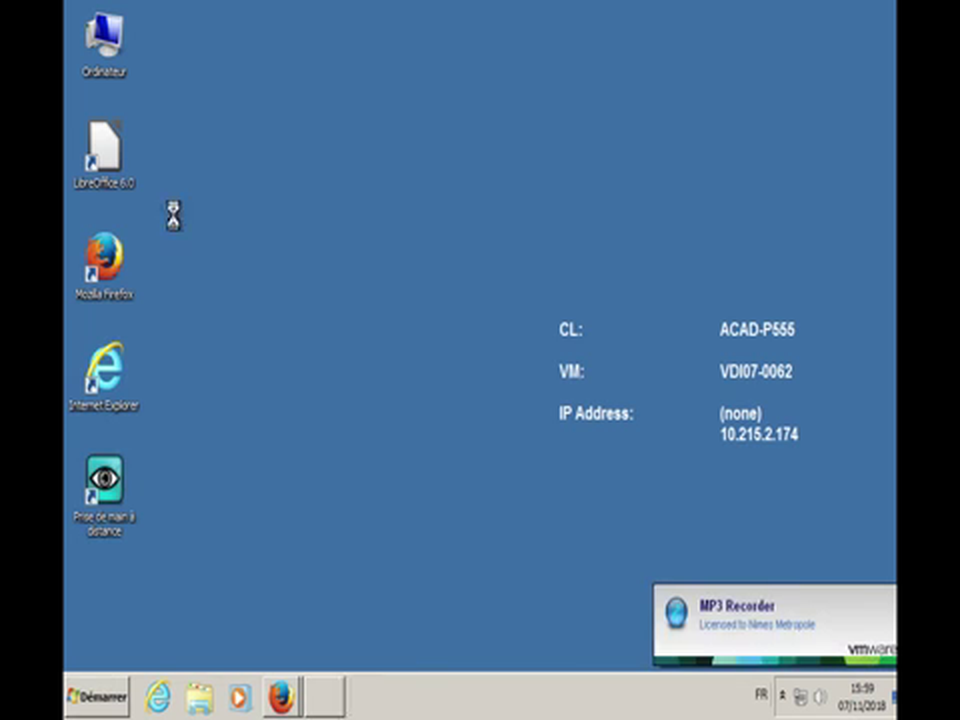Click the VMware logo in the popup

[871, 650]
